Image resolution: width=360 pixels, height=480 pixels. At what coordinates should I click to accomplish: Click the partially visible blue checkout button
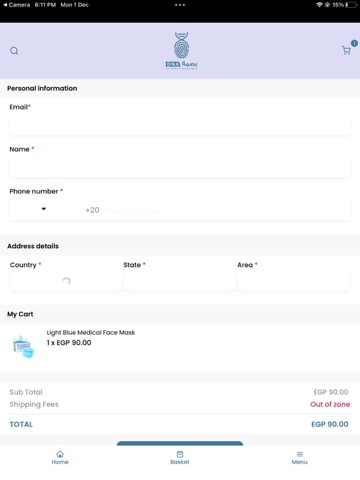pos(180,443)
